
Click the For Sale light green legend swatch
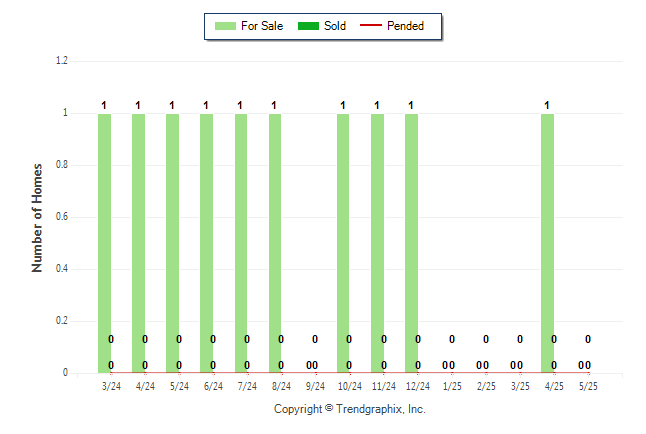click(225, 26)
